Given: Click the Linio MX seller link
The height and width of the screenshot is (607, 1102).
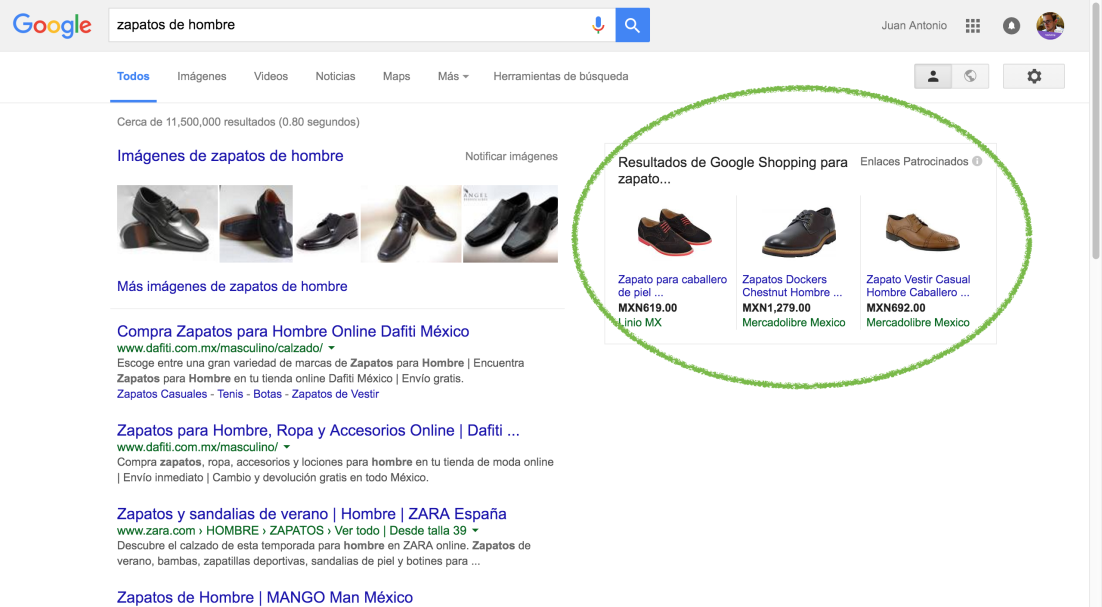Looking at the screenshot, I should [x=640, y=322].
